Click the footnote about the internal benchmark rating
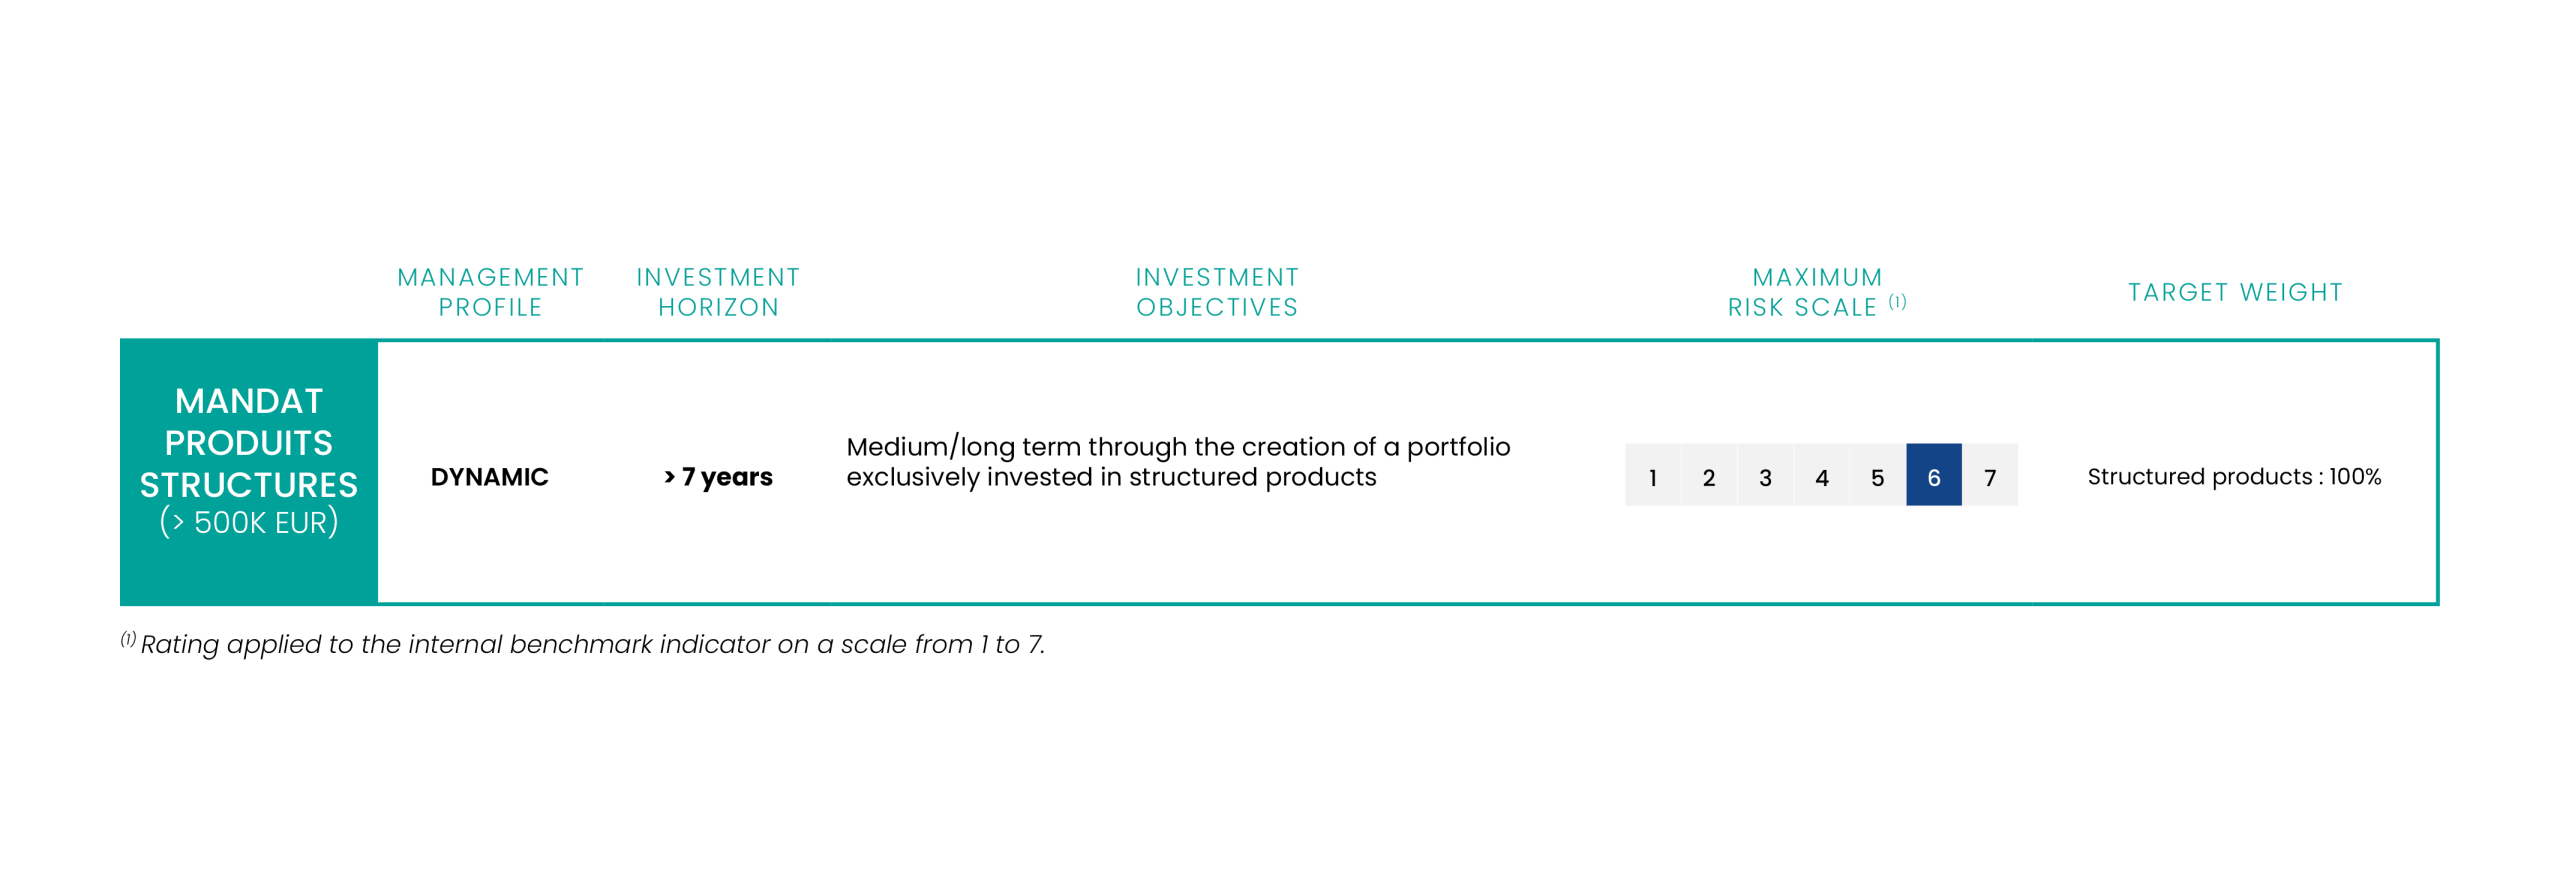 point(592,645)
